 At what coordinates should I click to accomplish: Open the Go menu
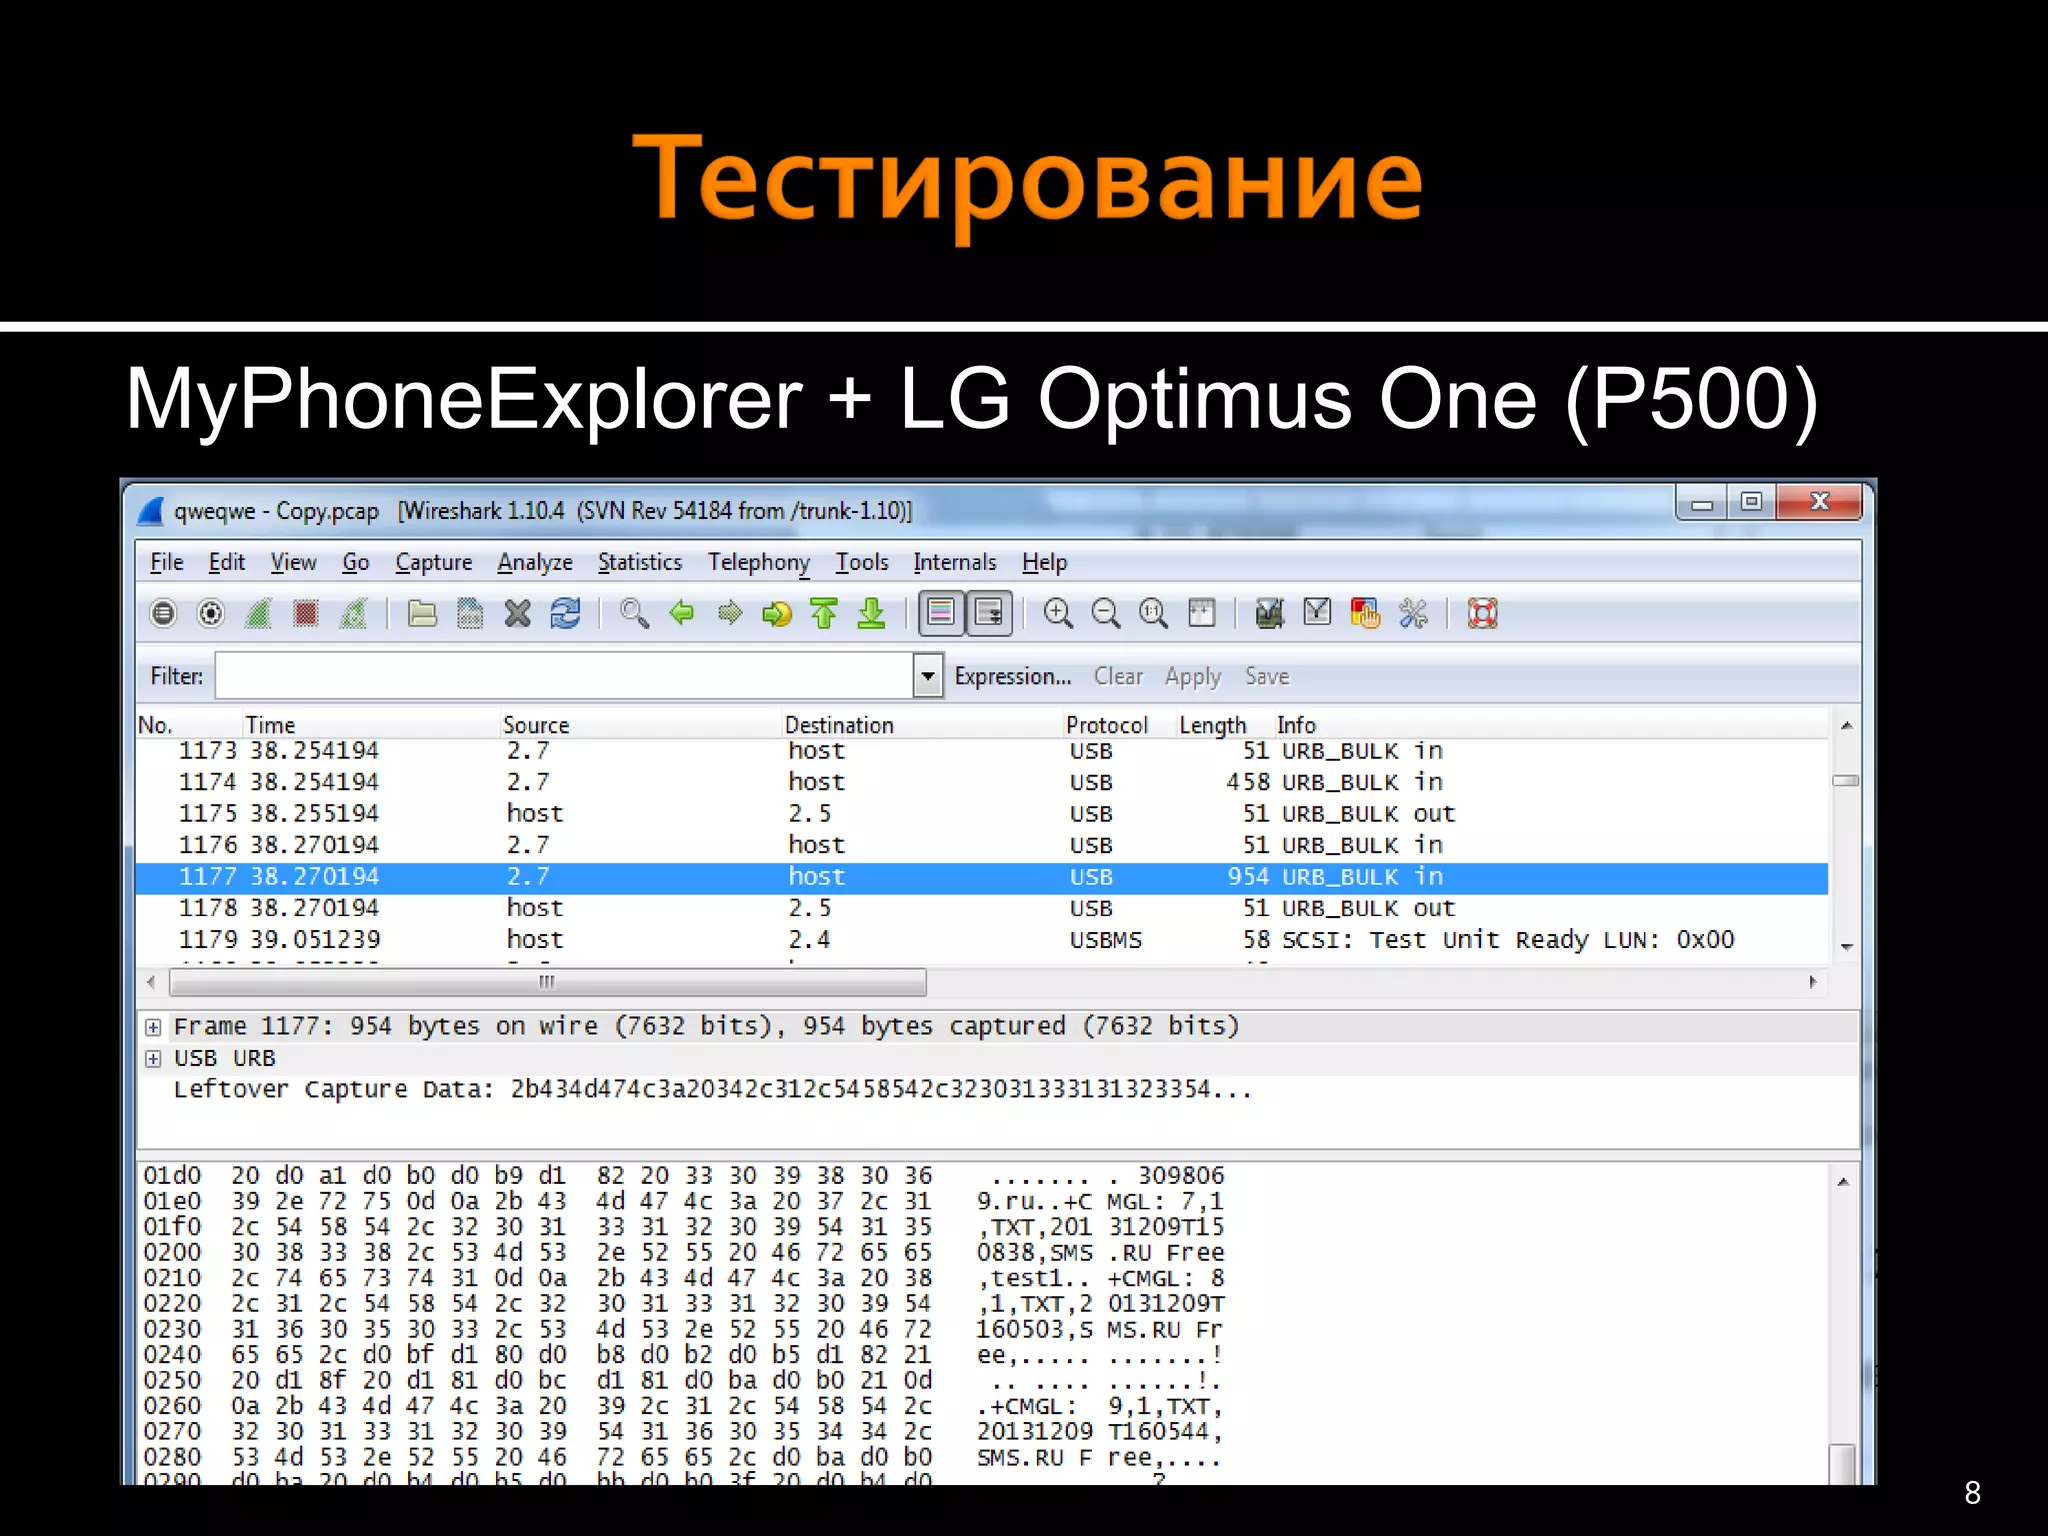tap(356, 562)
